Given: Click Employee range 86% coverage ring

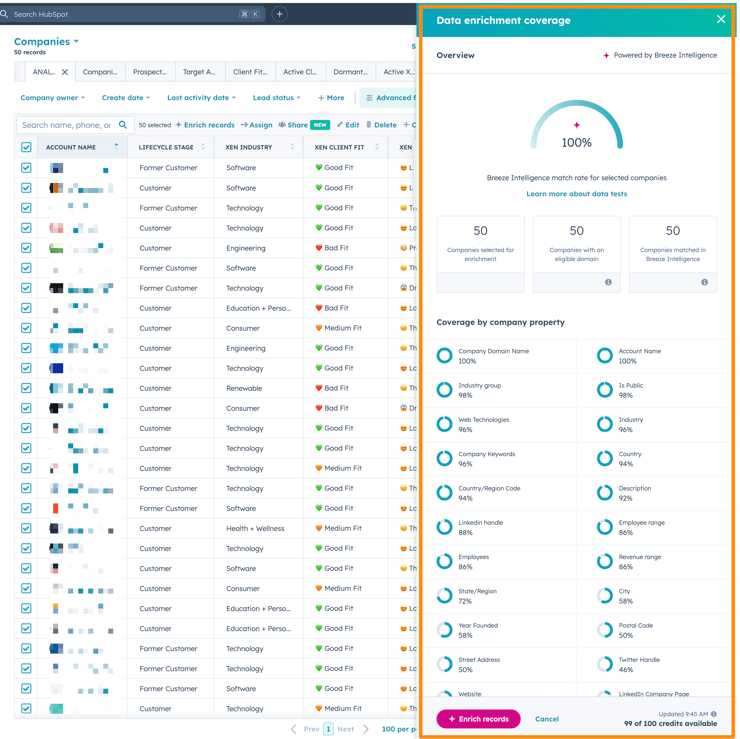Looking at the screenshot, I should coord(605,527).
